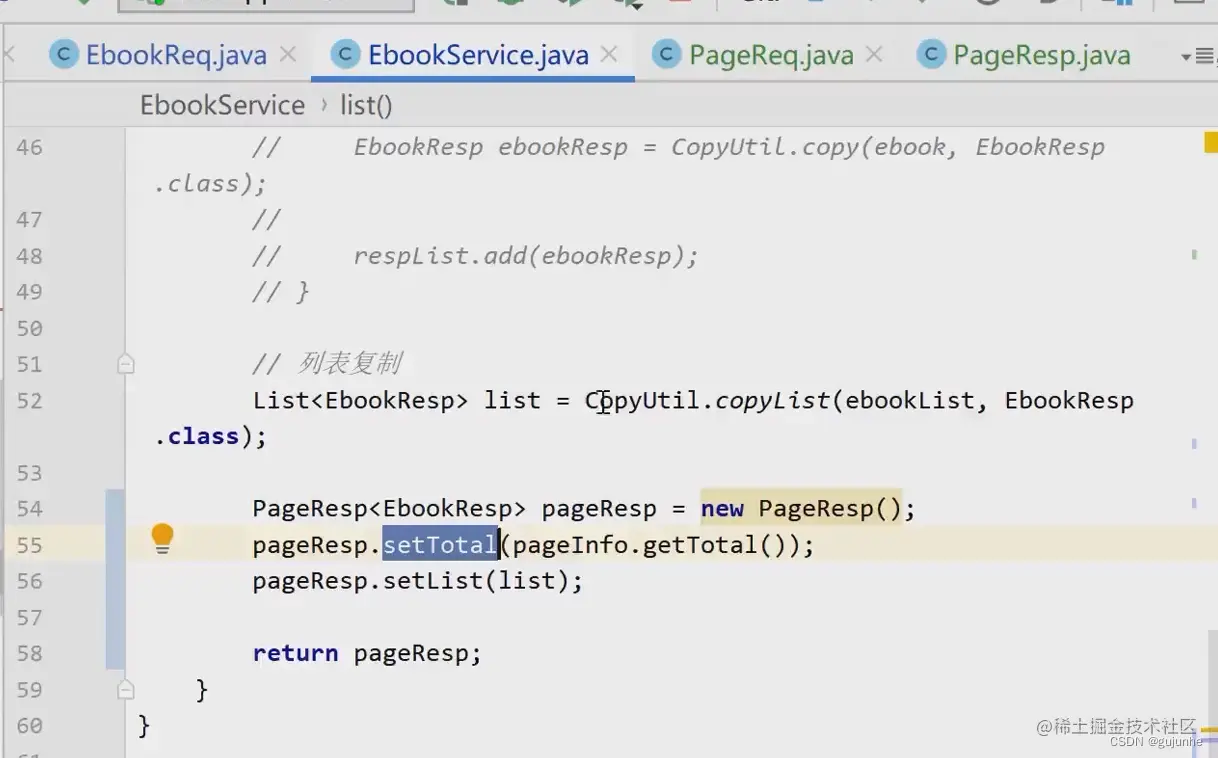
Task: Open the hidden tabs list dropdown
Action: [1196, 56]
